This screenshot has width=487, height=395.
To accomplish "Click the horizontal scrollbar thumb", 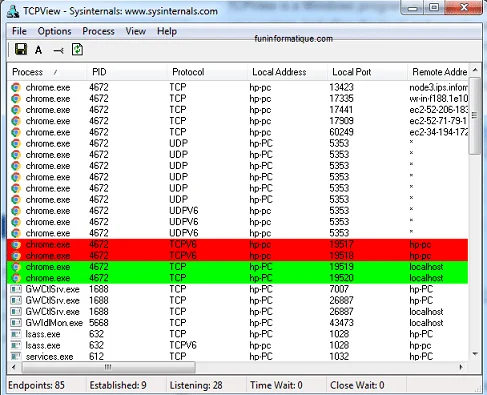I will 109,367.
